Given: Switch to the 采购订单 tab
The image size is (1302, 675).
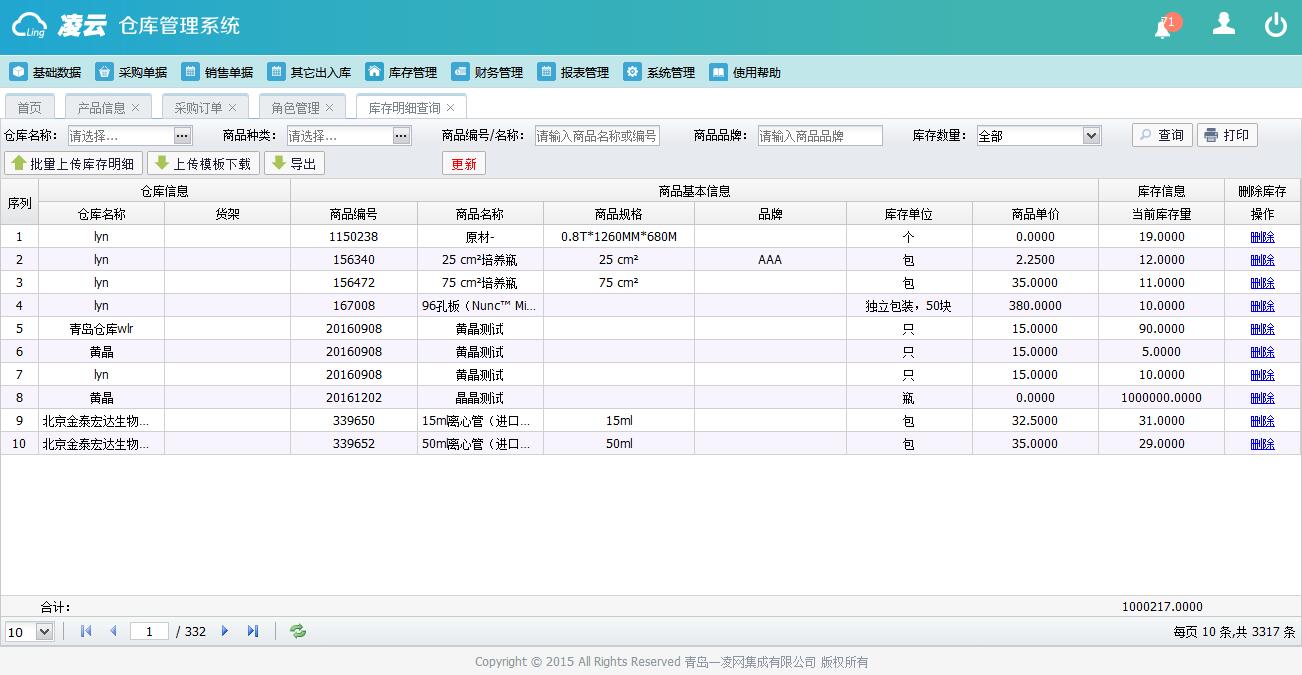Looking at the screenshot, I should coord(198,108).
